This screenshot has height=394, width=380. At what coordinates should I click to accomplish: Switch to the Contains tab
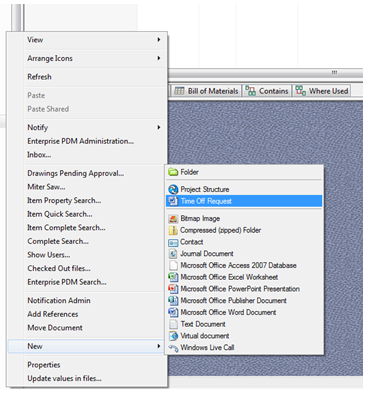(267, 91)
